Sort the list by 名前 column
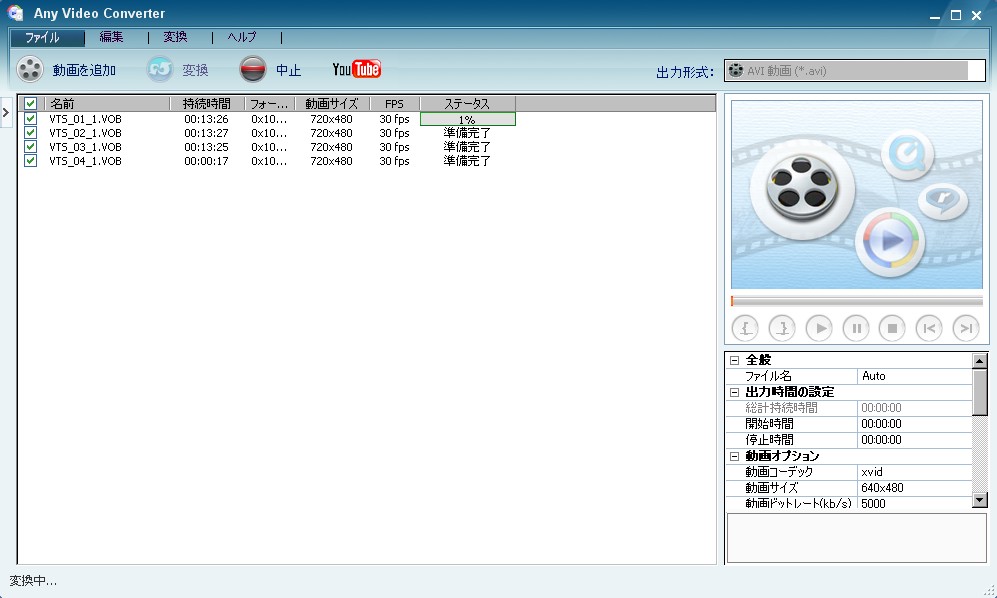 click(x=107, y=103)
